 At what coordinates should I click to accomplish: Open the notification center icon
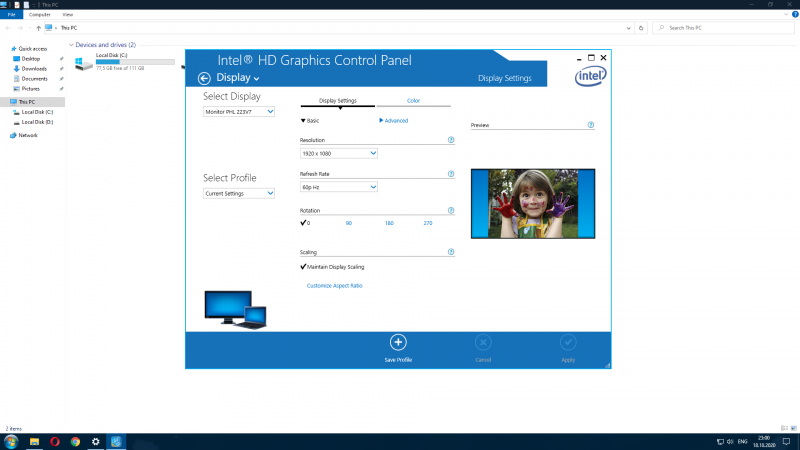(786, 442)
